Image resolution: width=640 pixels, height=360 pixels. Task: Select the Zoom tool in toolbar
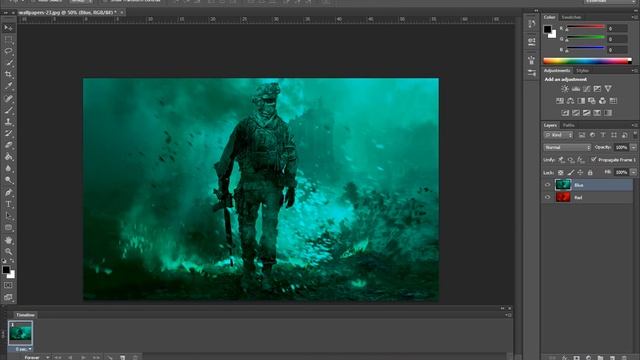[8, 251]
